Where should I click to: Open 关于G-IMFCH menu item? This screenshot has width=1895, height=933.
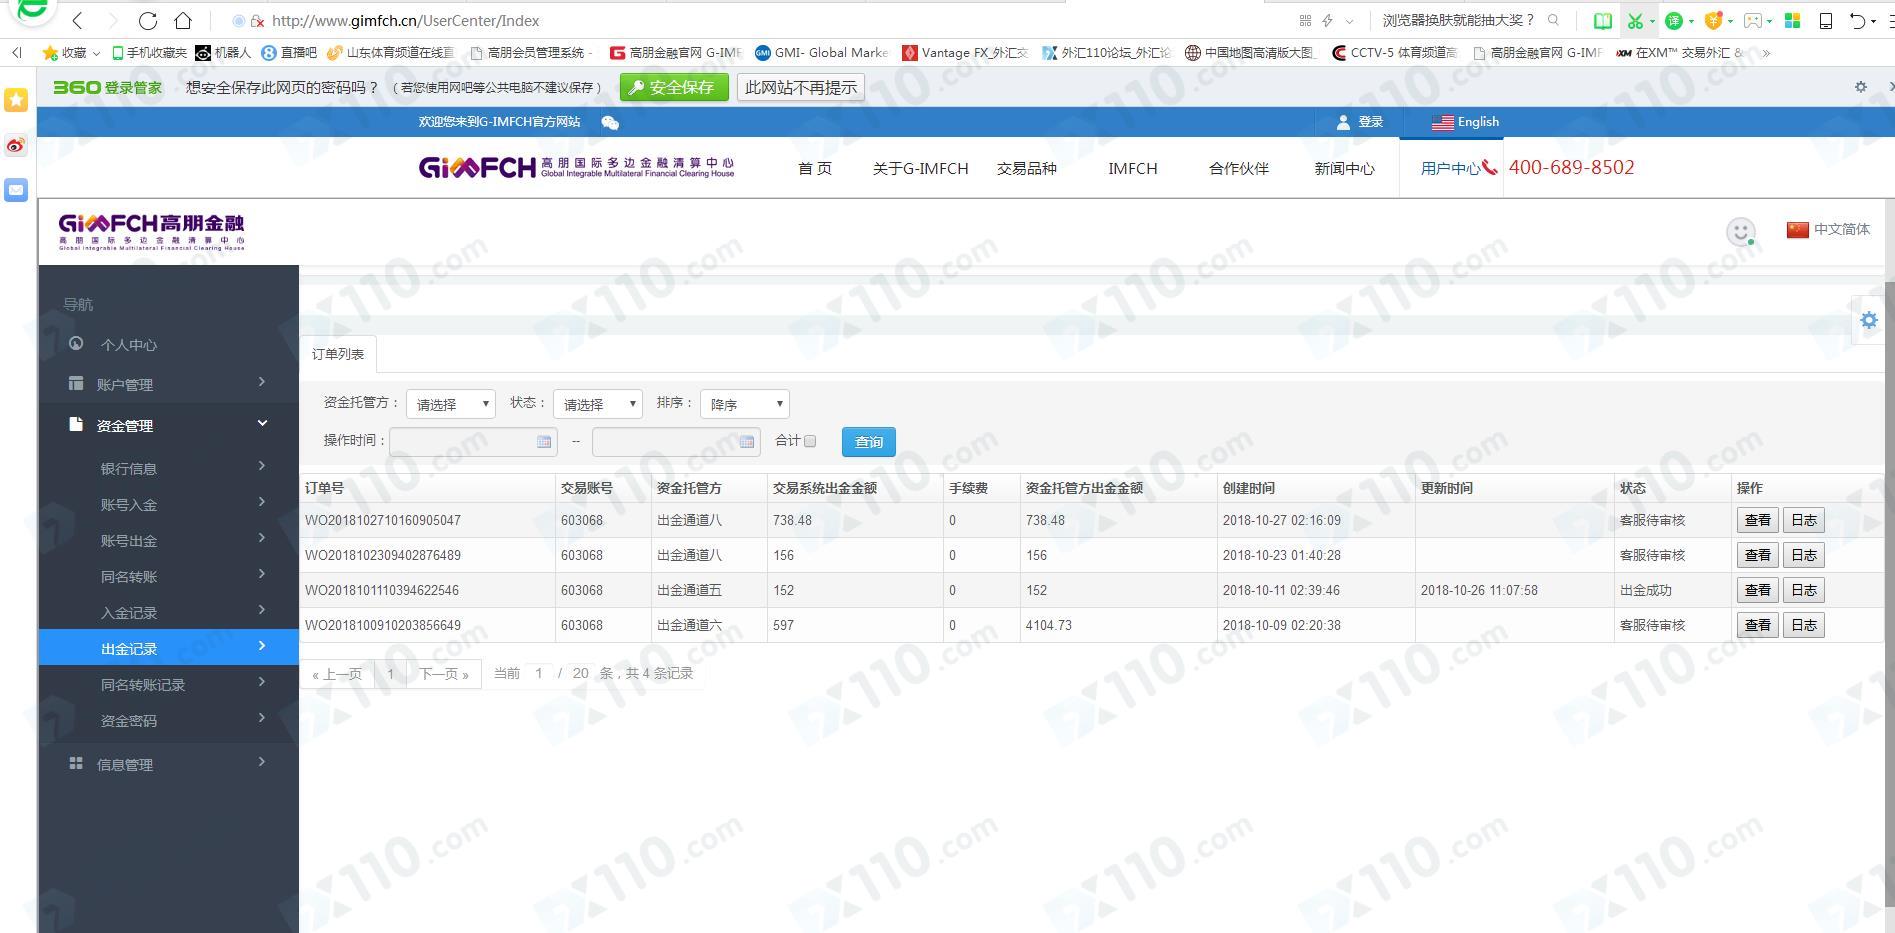(920, 168)
